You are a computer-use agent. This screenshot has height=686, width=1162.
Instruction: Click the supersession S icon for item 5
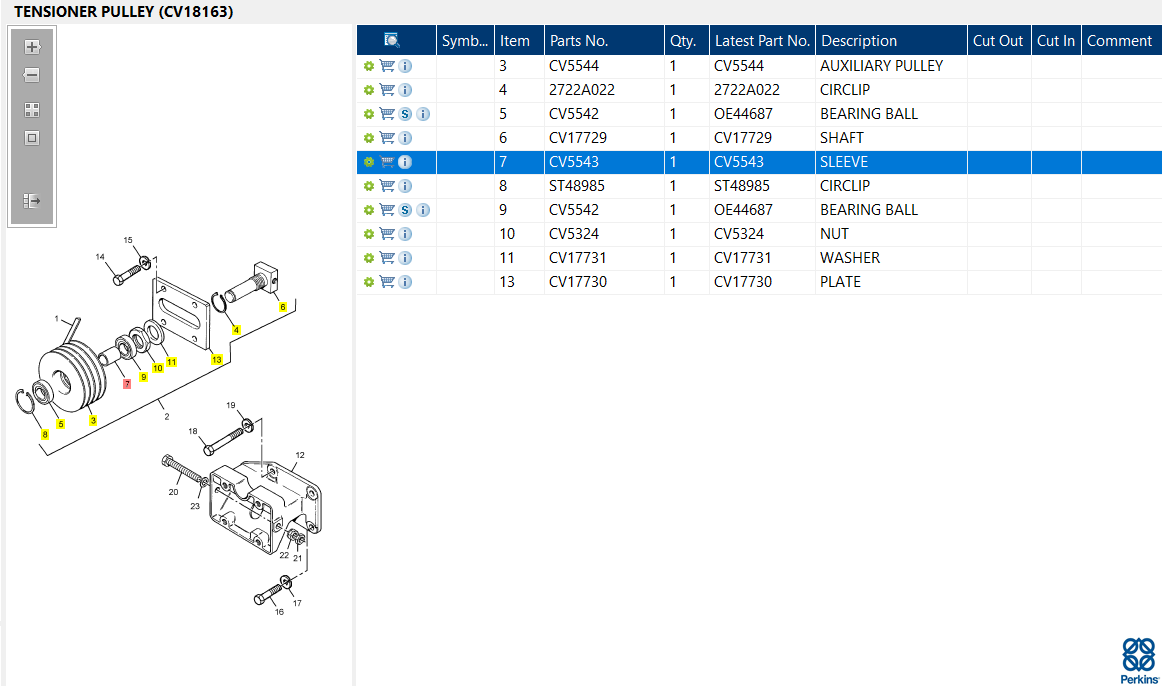coord(405,114)
